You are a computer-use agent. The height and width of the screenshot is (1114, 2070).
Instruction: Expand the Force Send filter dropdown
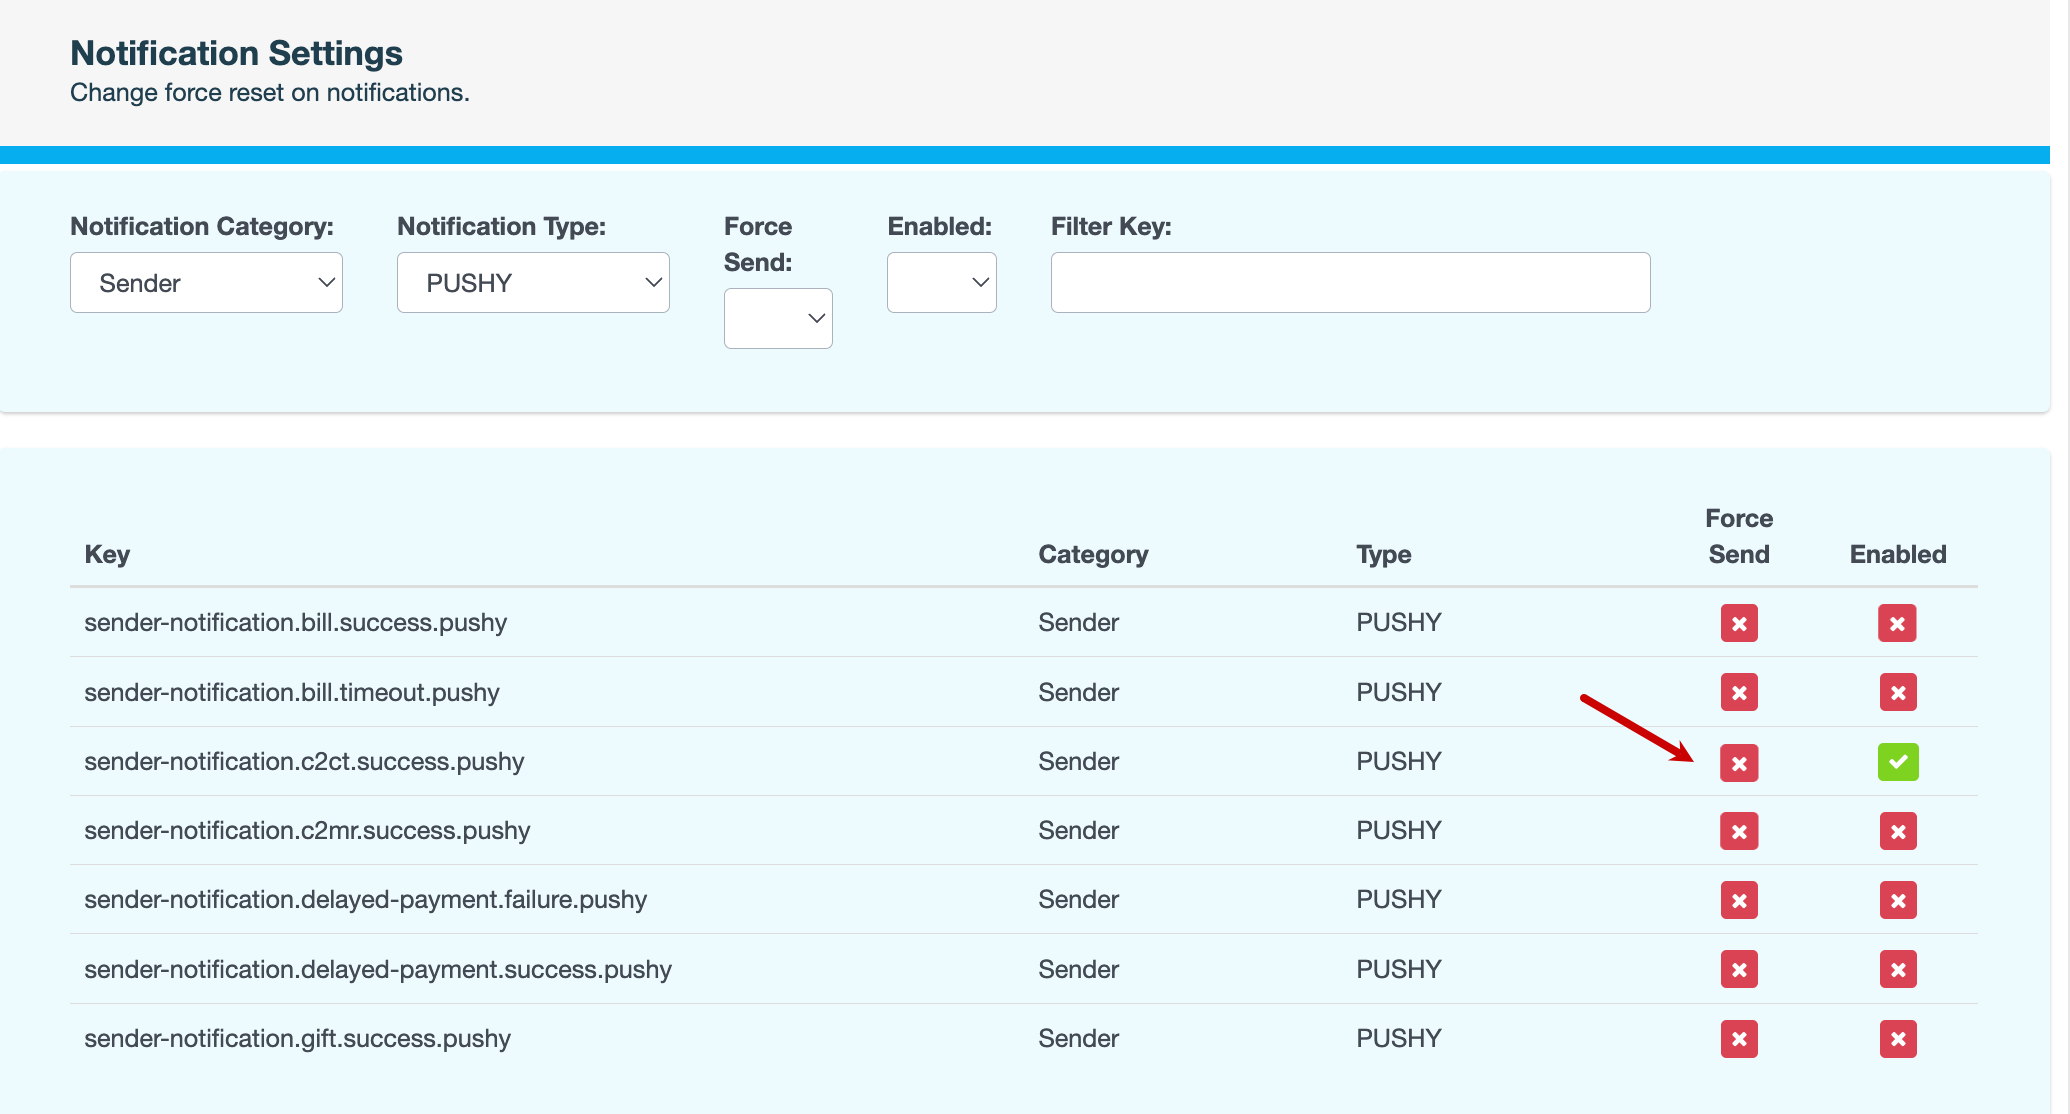point(778,319)
